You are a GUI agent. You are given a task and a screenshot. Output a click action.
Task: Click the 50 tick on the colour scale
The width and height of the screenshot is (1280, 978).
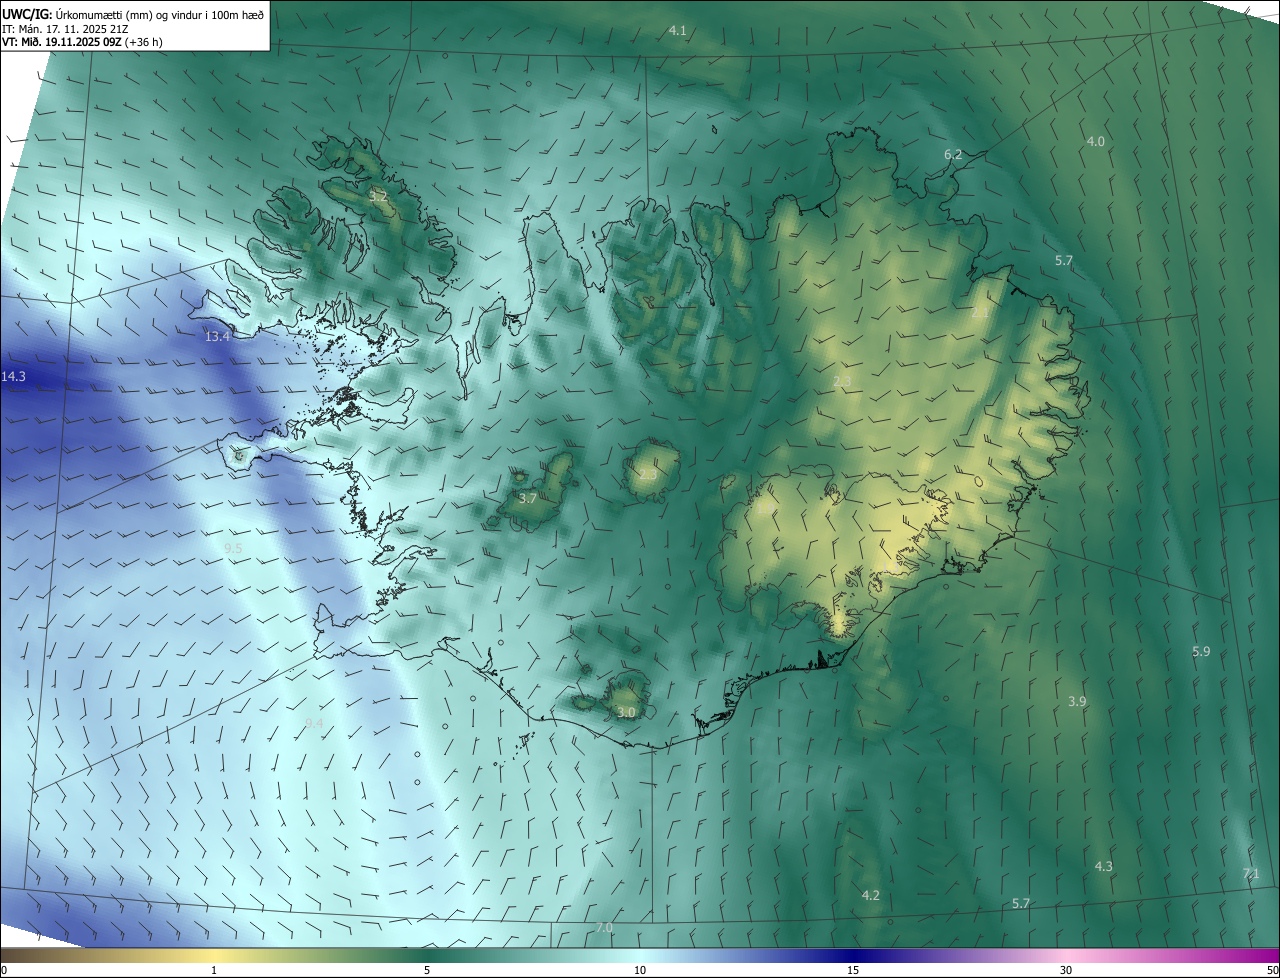pos(1272,971)
